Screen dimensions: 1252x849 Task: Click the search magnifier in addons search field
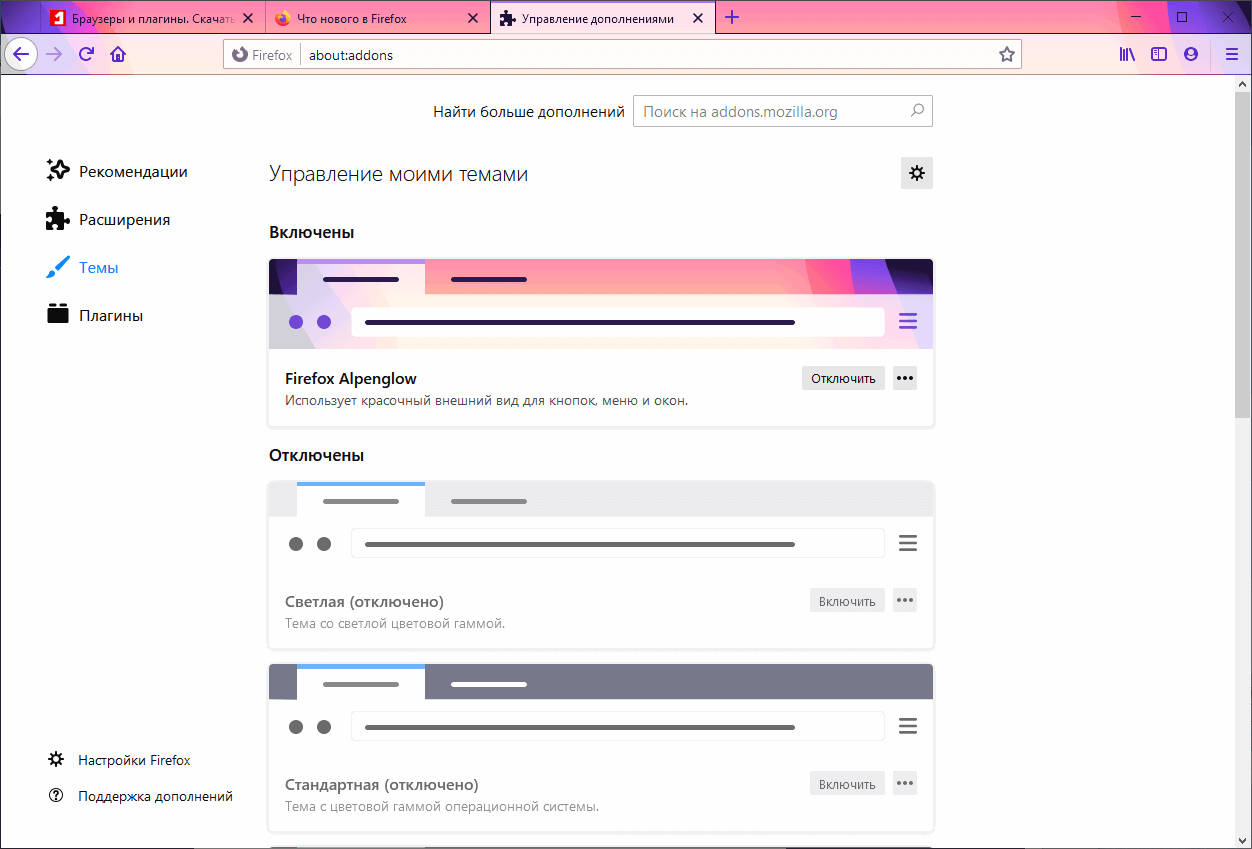(x=917, y=111)
